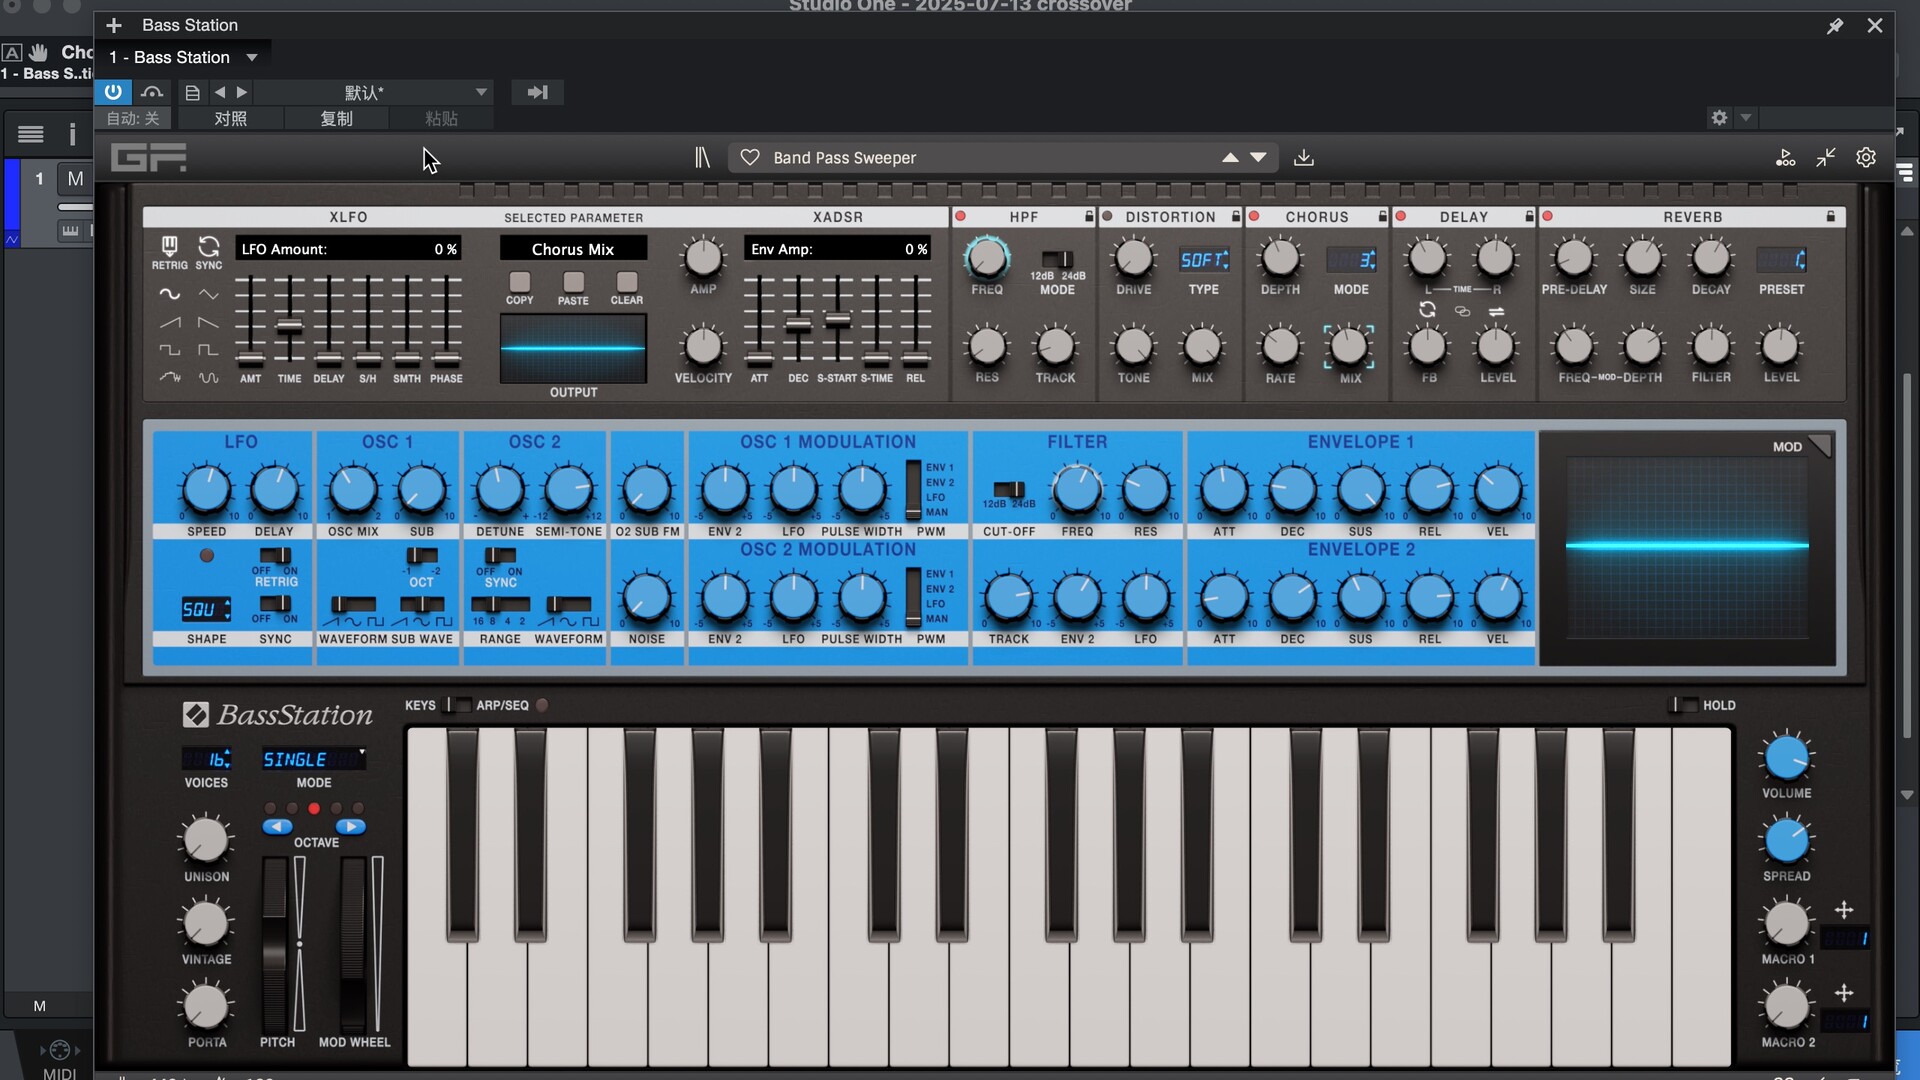Favorite the Band Pass Sweeper preset with heart
This screenshot has width=1920, height=1080.
(750, 158)
